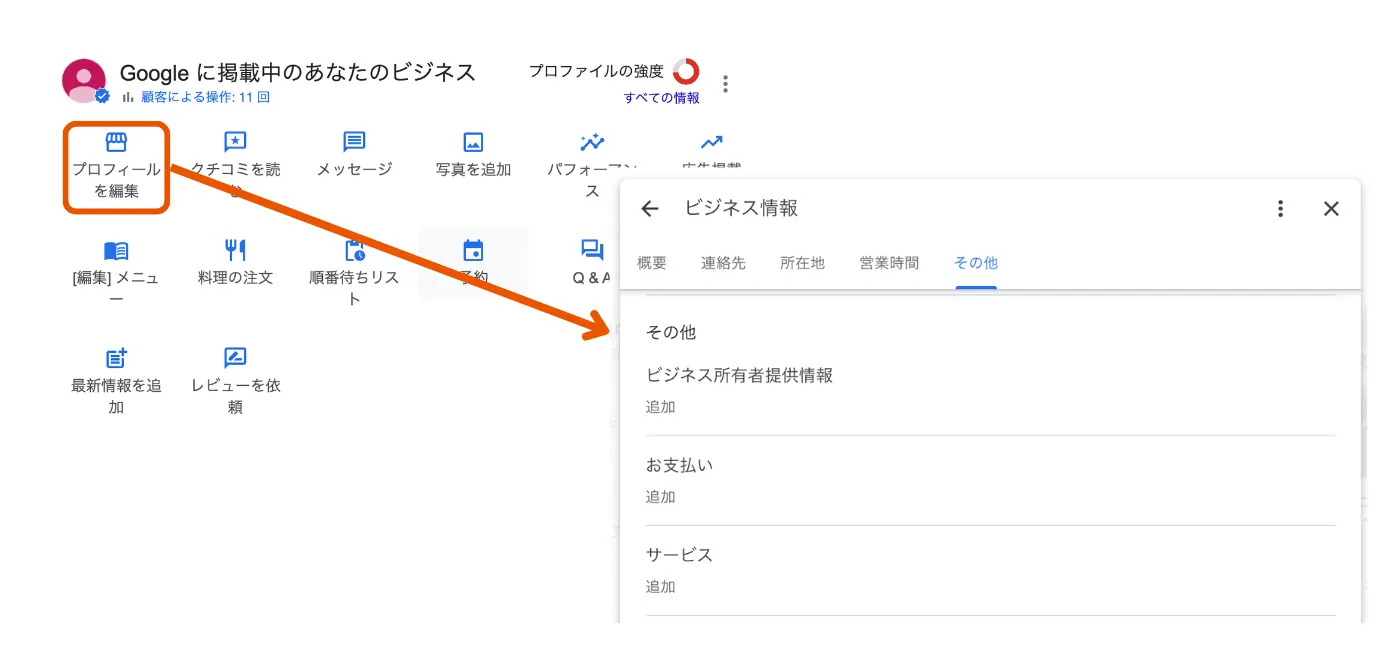The width and height of the screenshot is (1400, 664).
Task: Open the advertising trend arrow icon
Action: (x=711, y=142)
